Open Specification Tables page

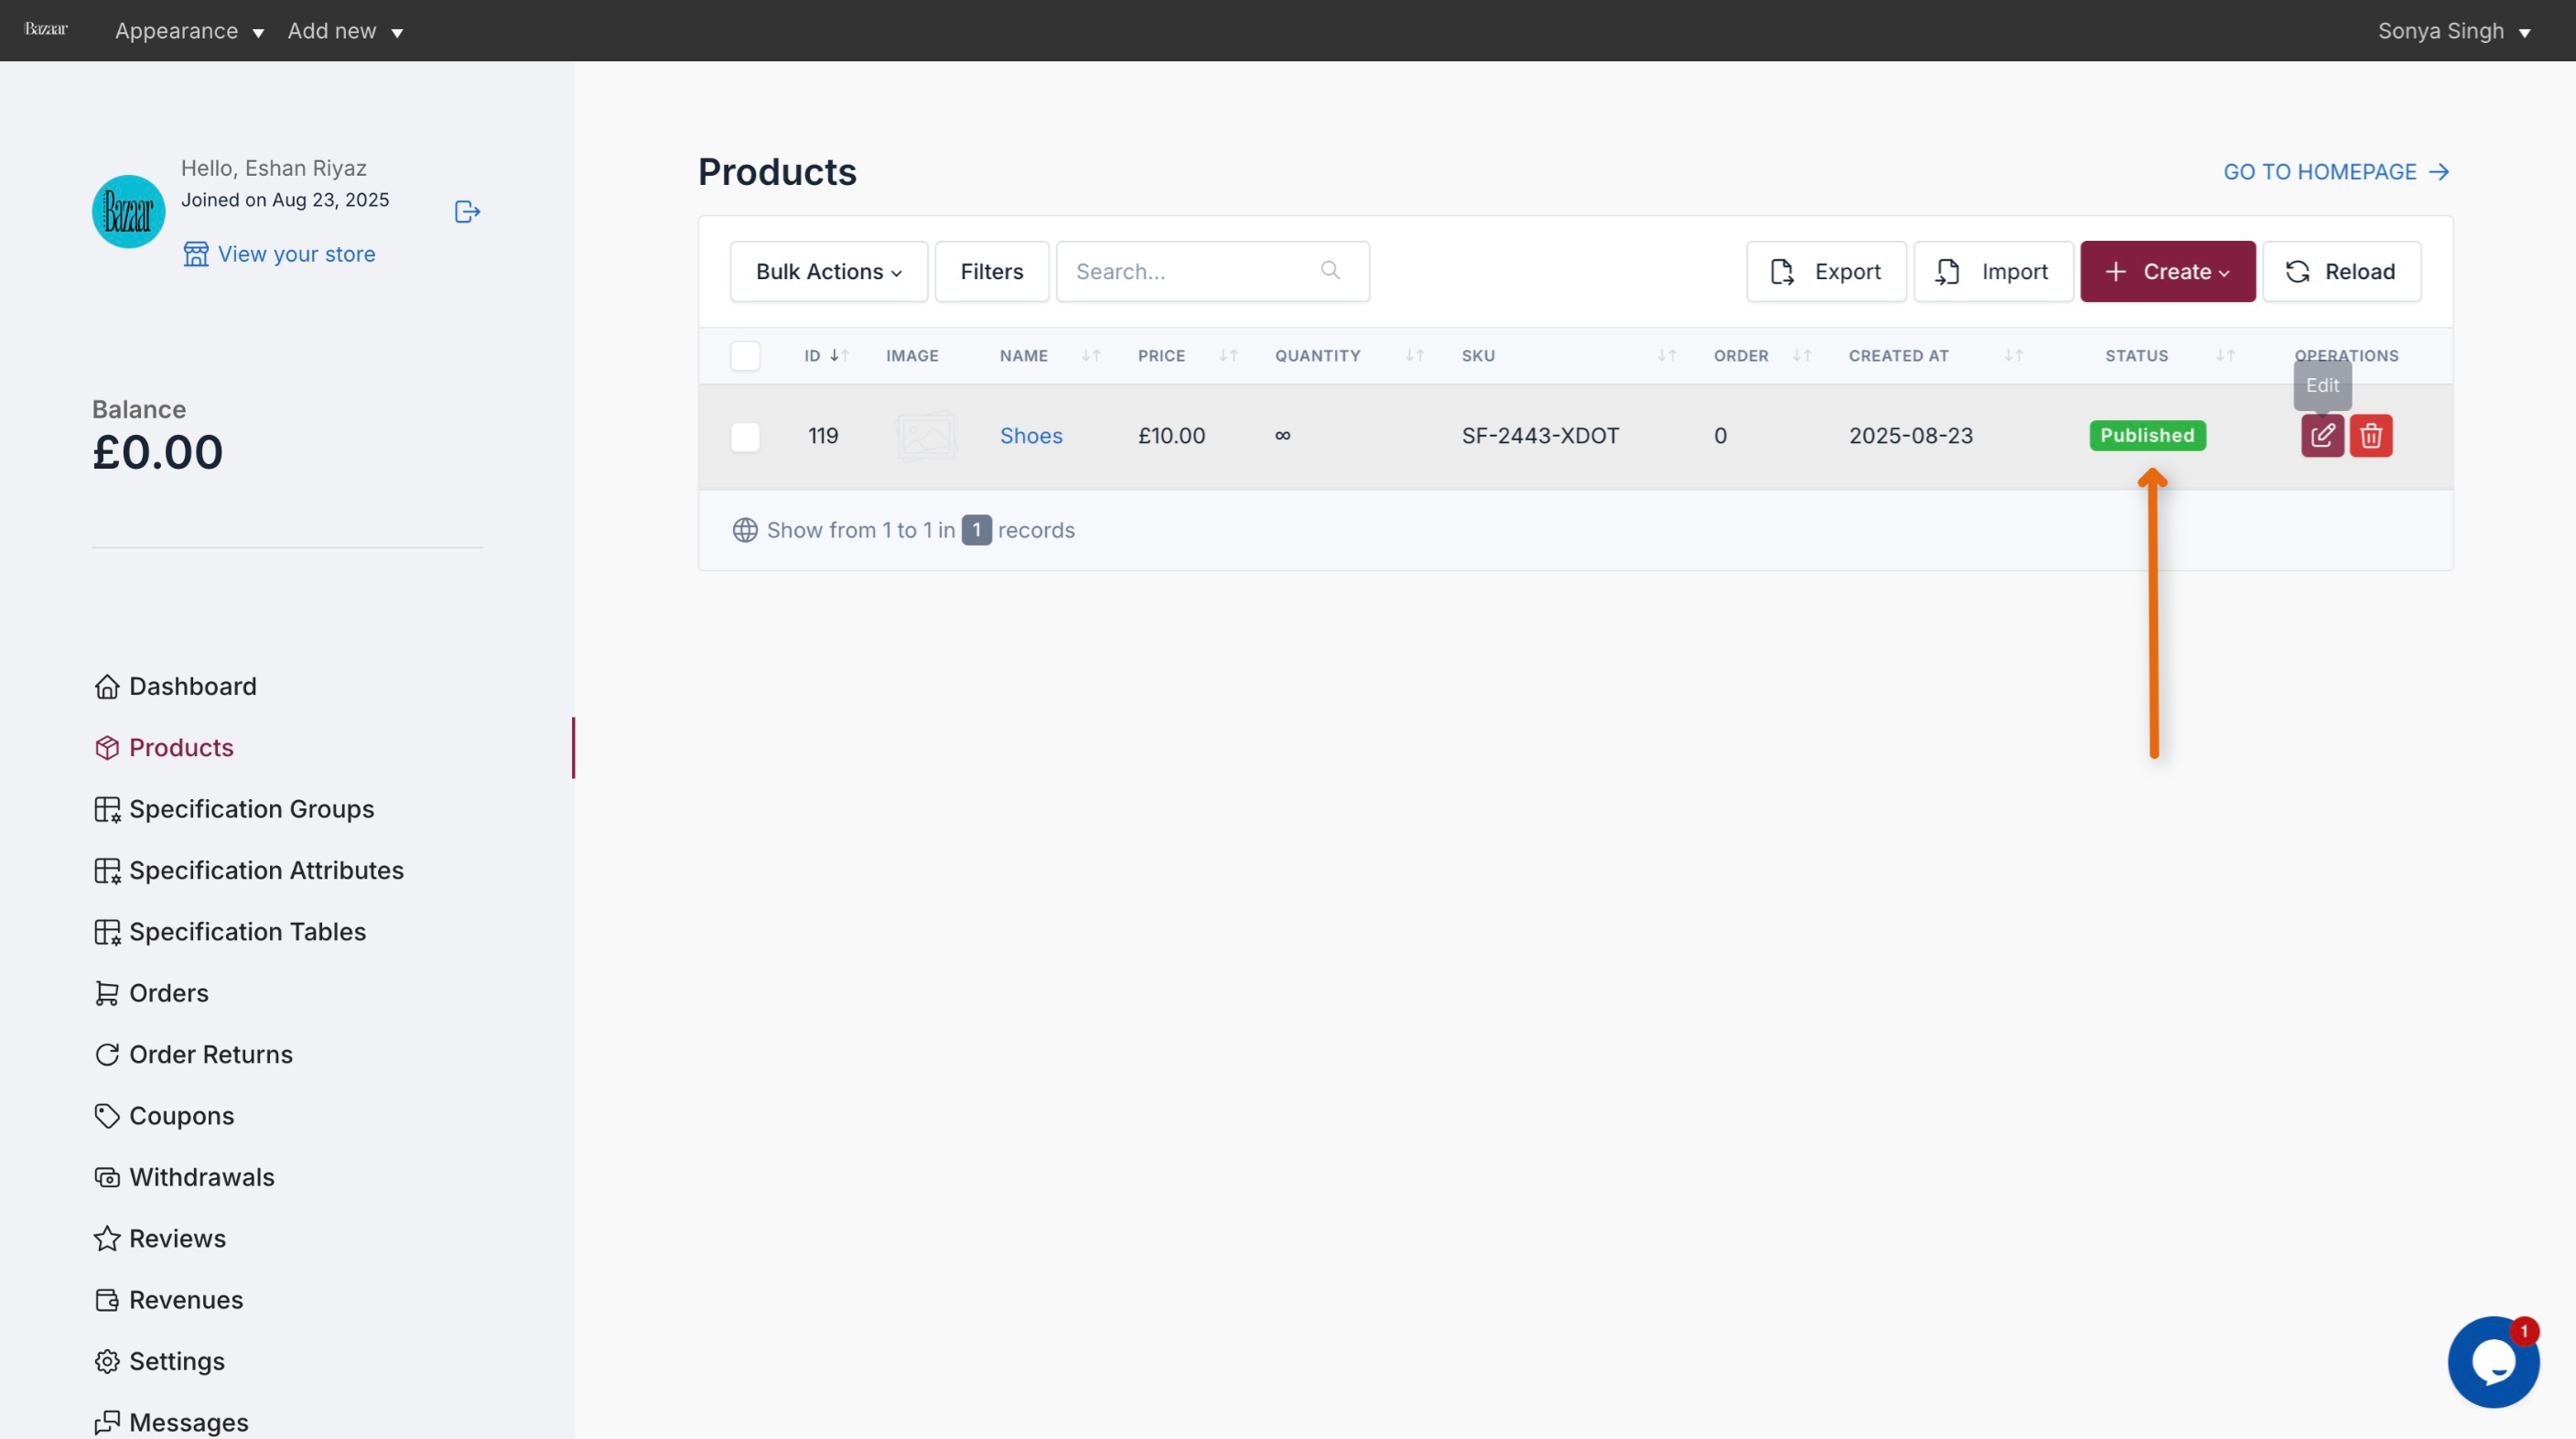point(230,931)
